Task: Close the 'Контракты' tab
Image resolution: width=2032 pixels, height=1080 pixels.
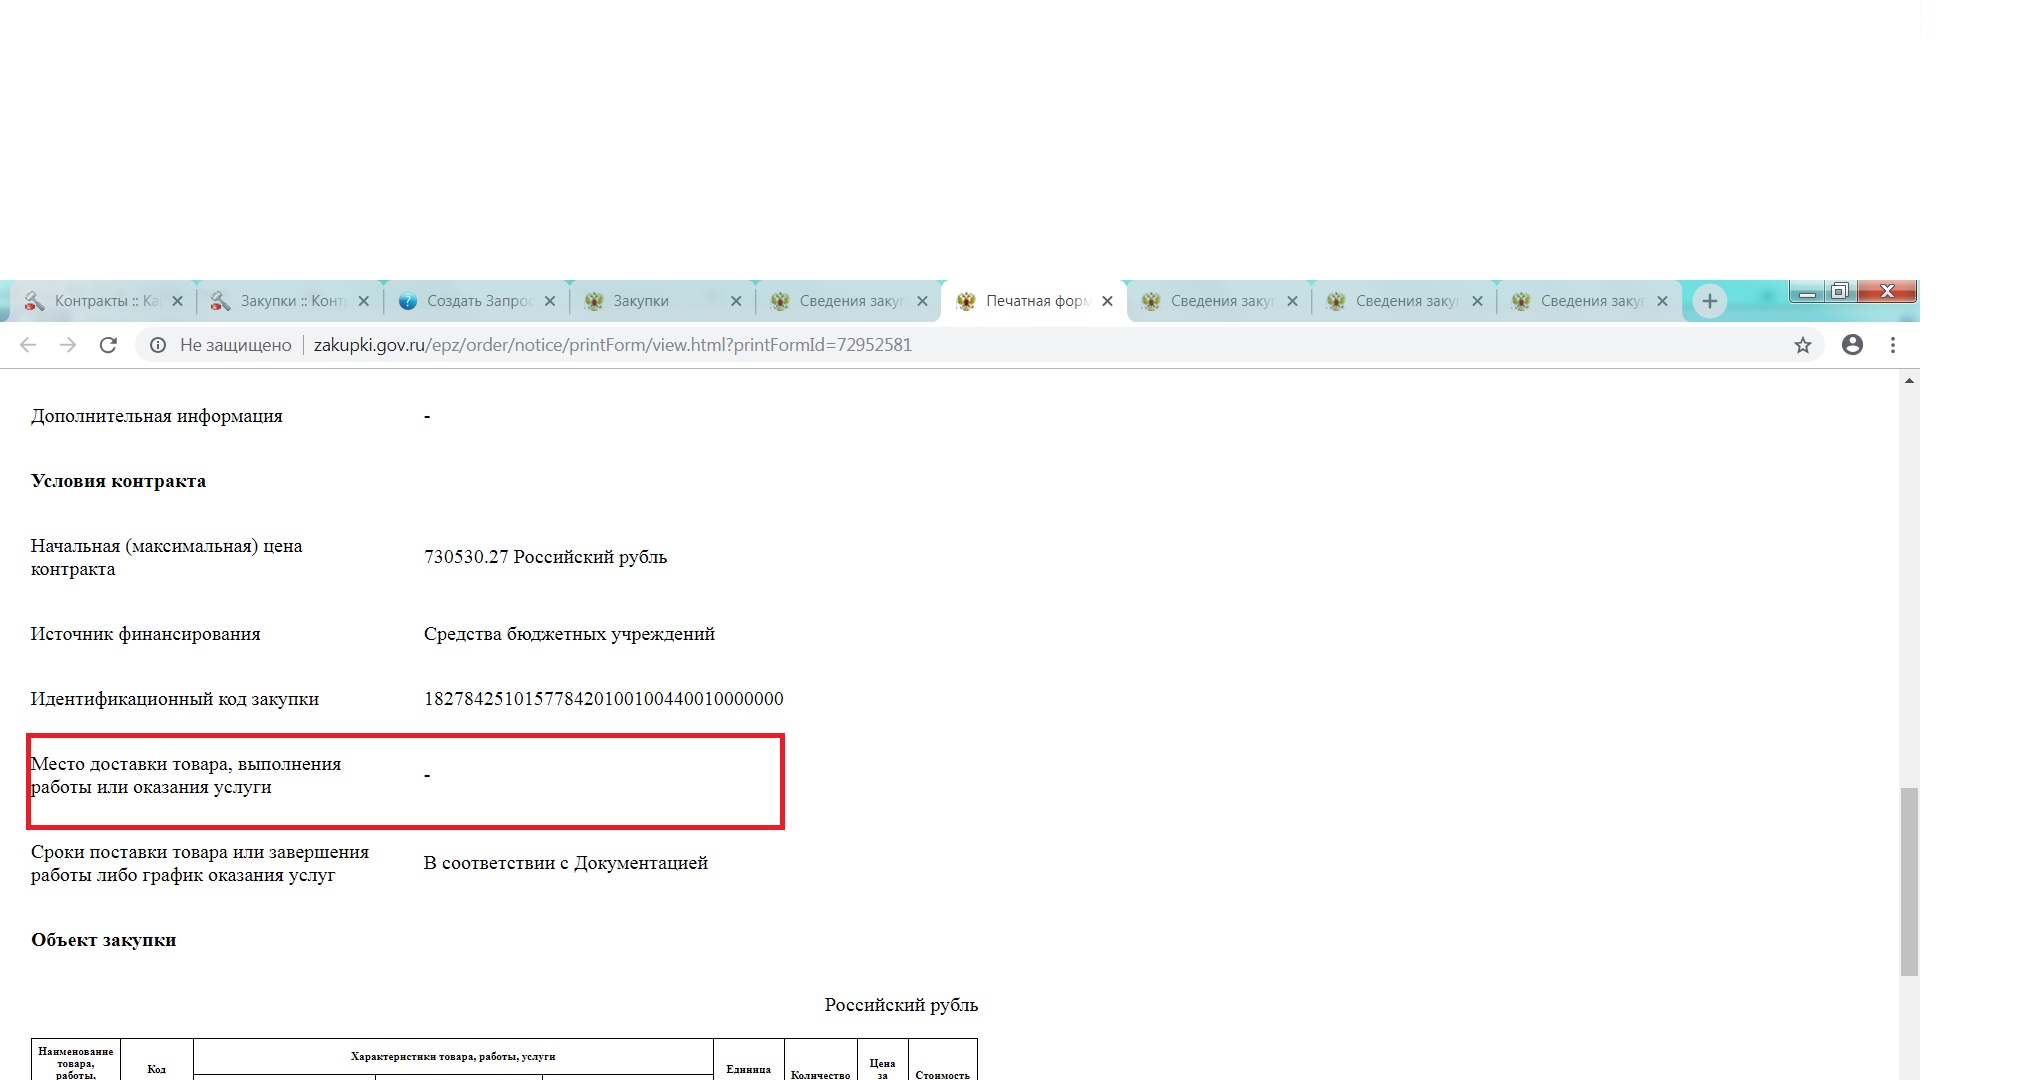Action: tap(177, 301)
